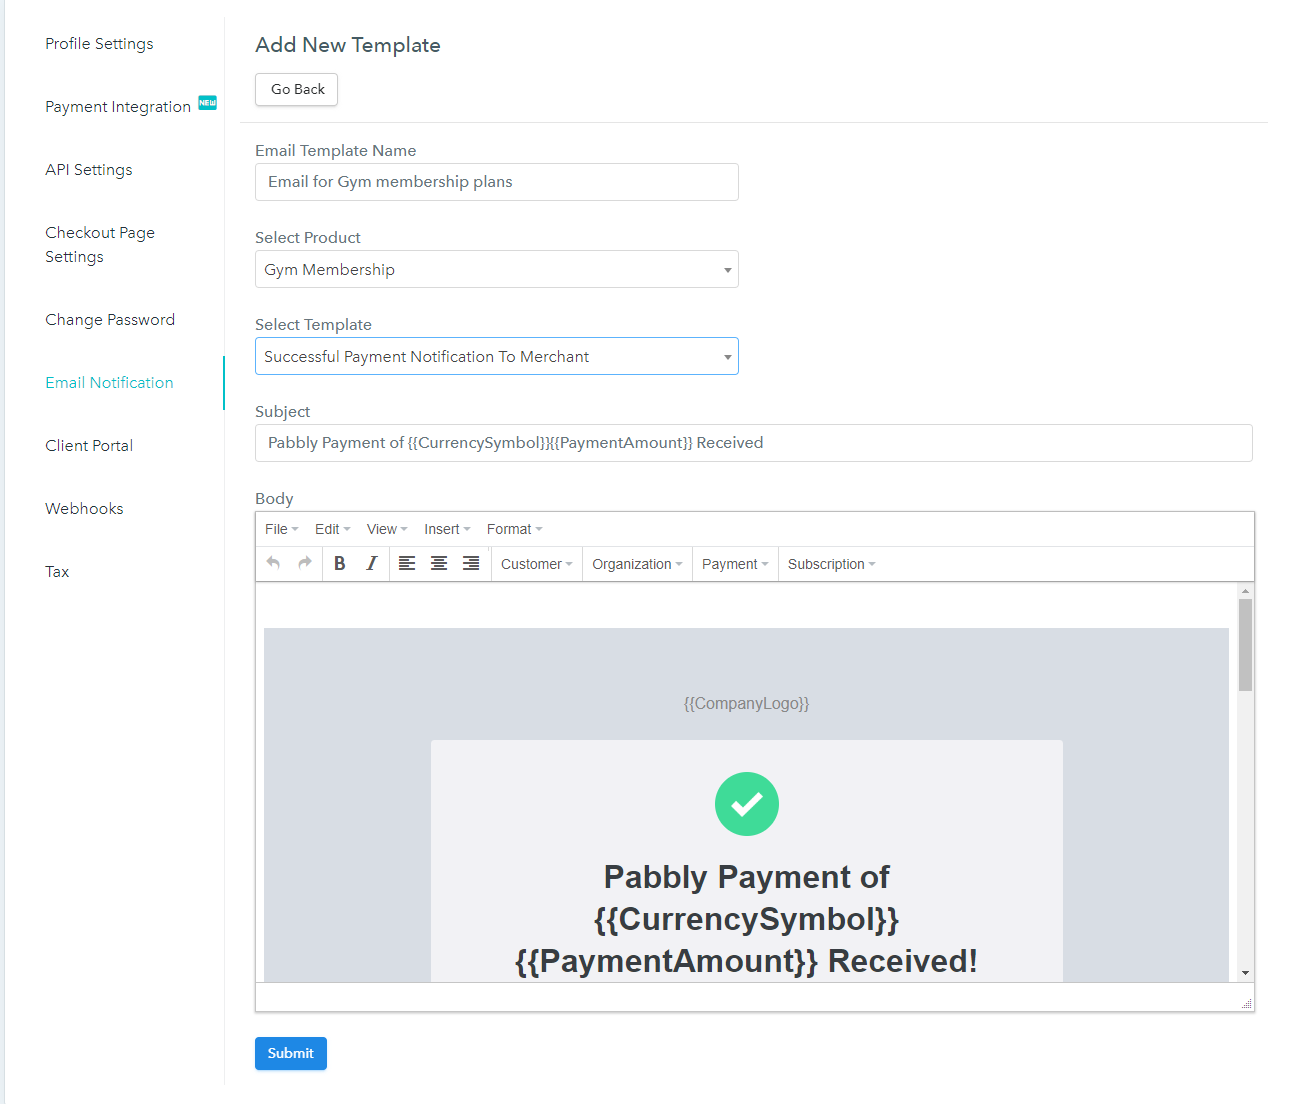Click the Undo arrow in editor toolbar

click(x=273, y=563)
